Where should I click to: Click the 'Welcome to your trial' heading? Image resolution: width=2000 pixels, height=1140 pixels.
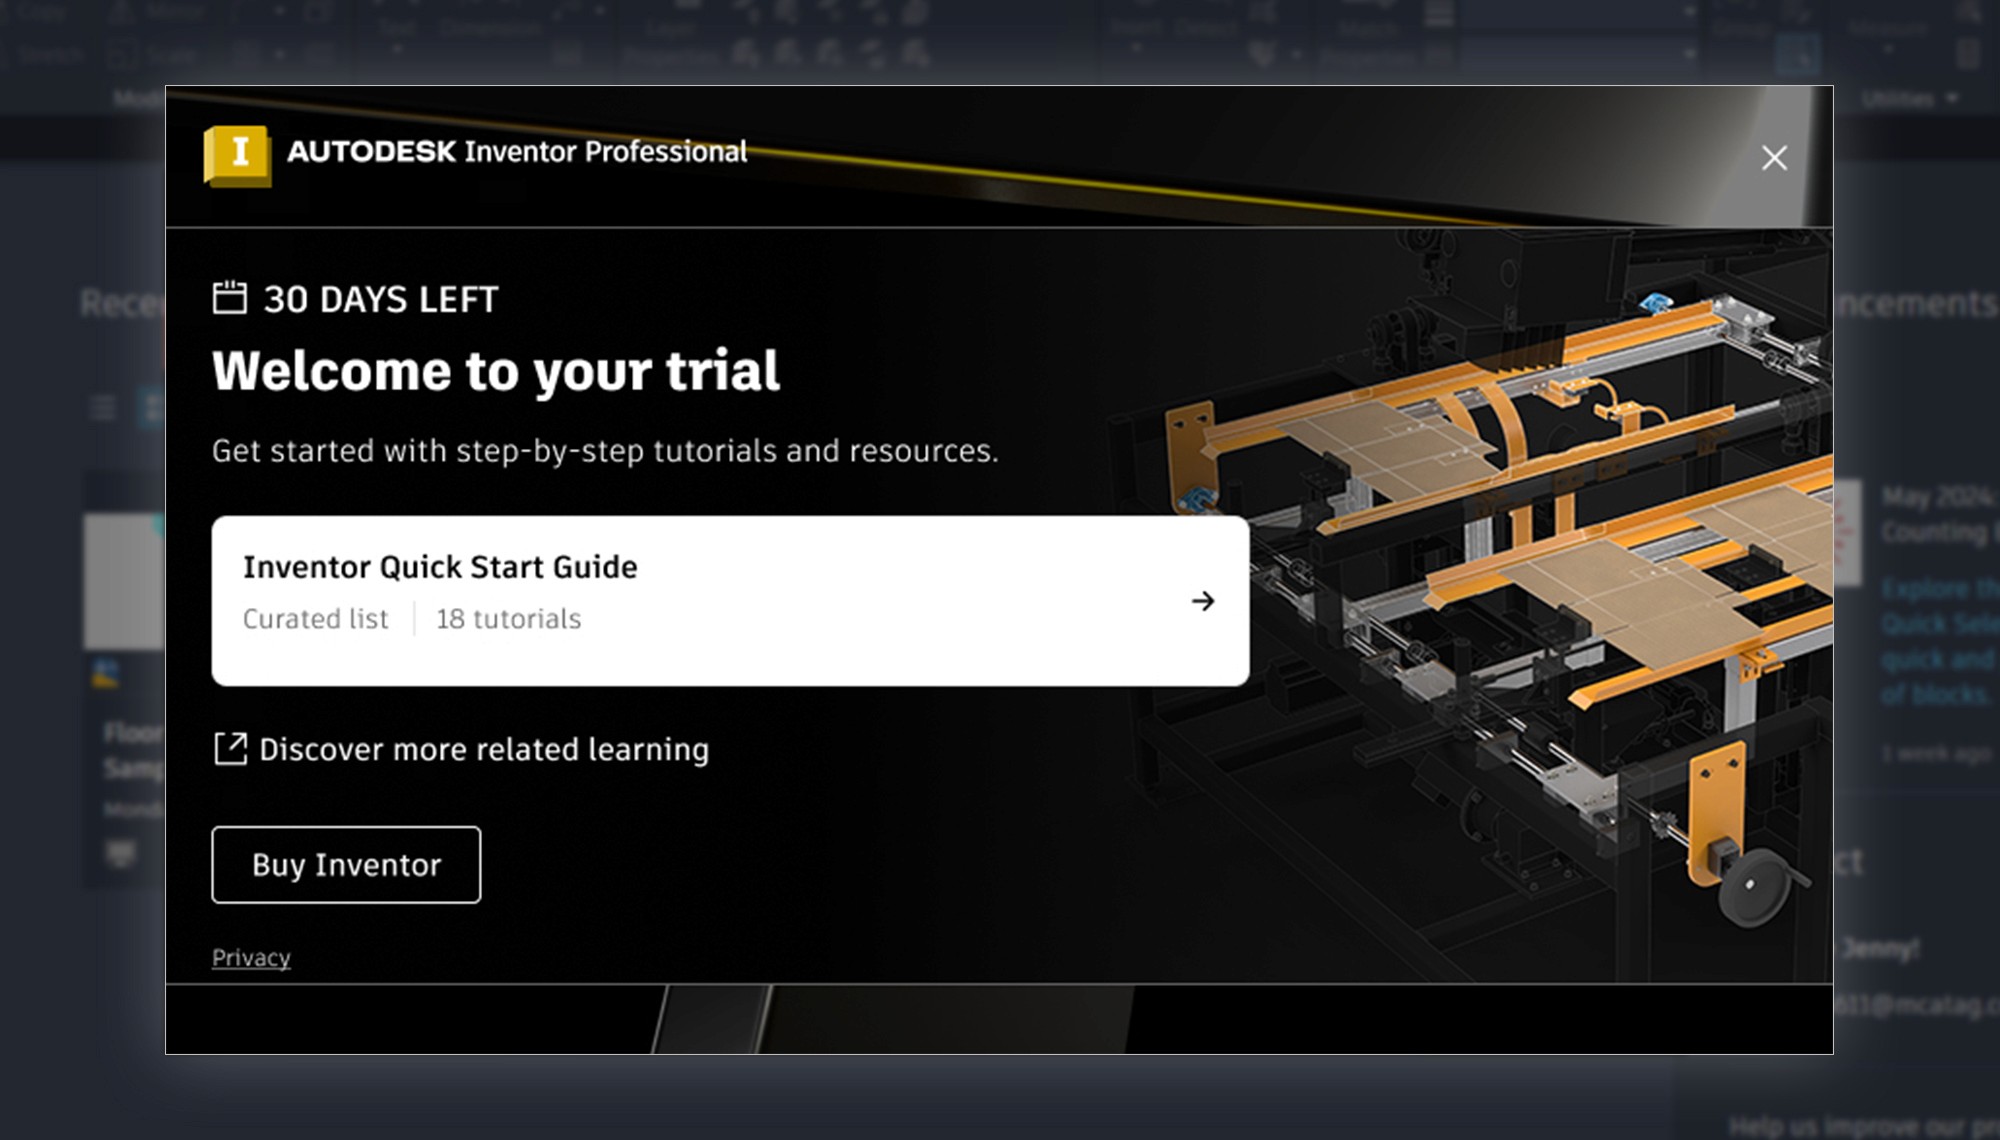(496, 371)
